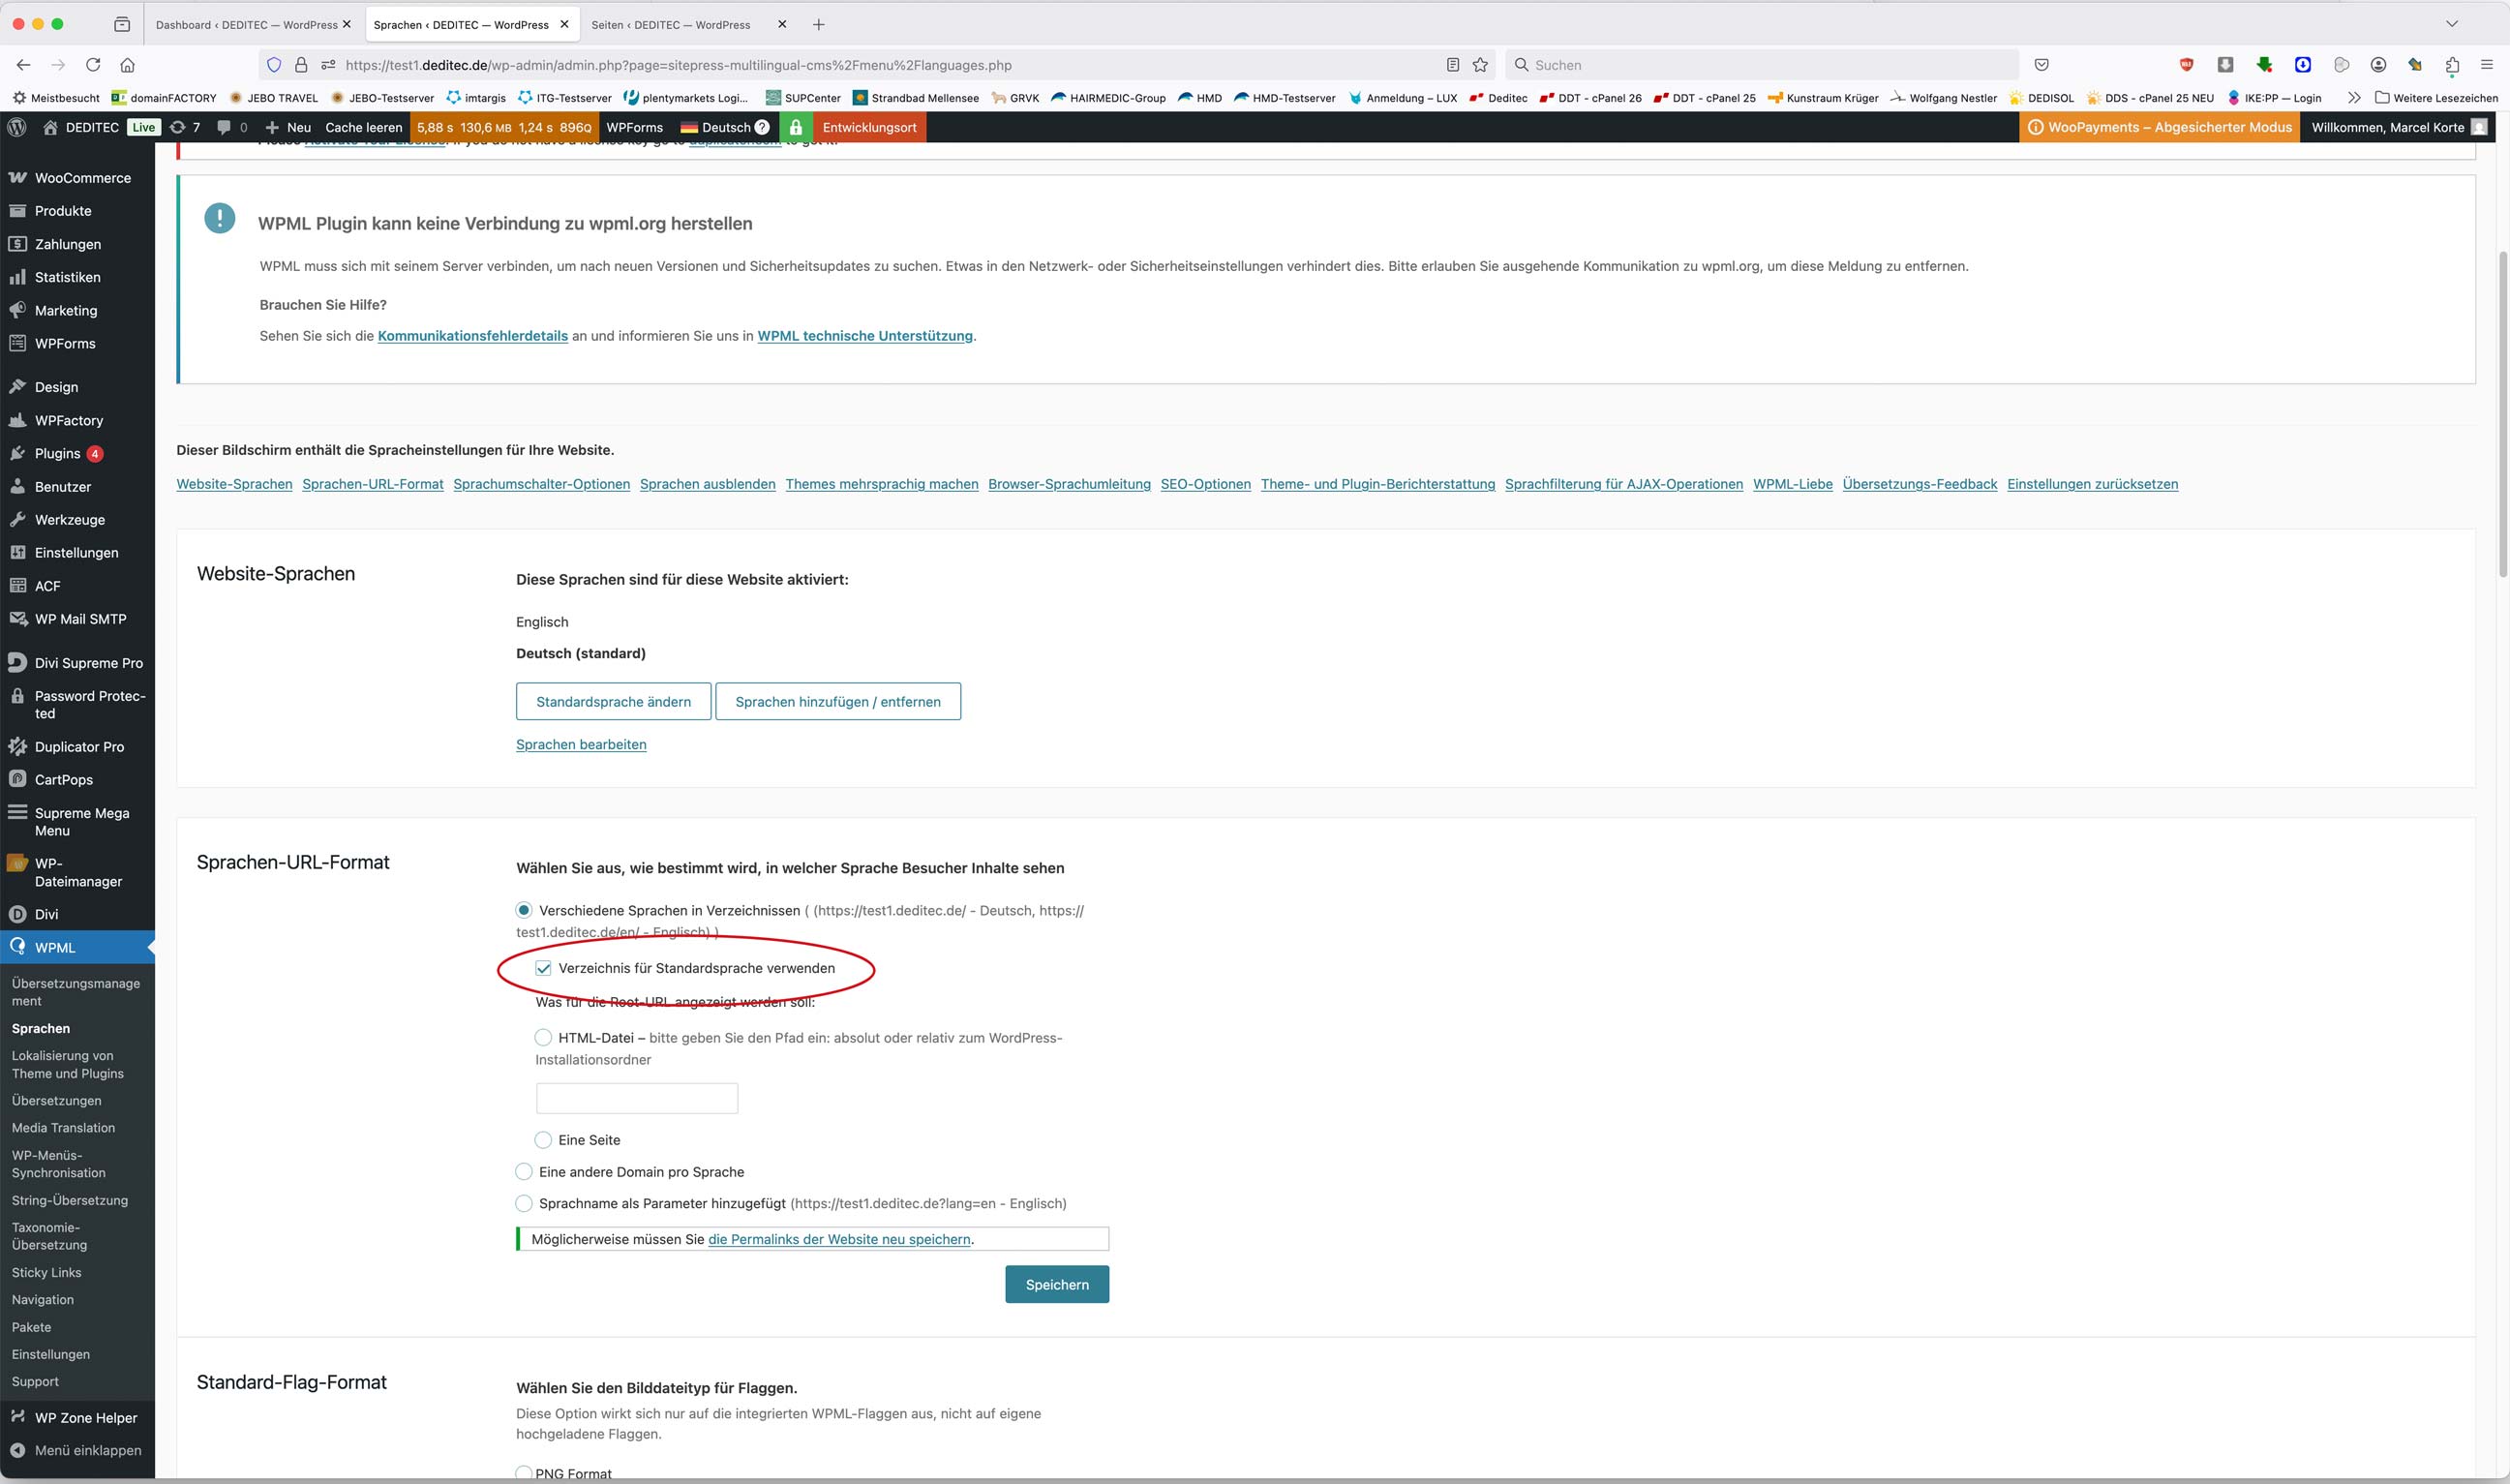2510x1484 pixels.
Task: Reload the current page
Action: pos(93,65)
